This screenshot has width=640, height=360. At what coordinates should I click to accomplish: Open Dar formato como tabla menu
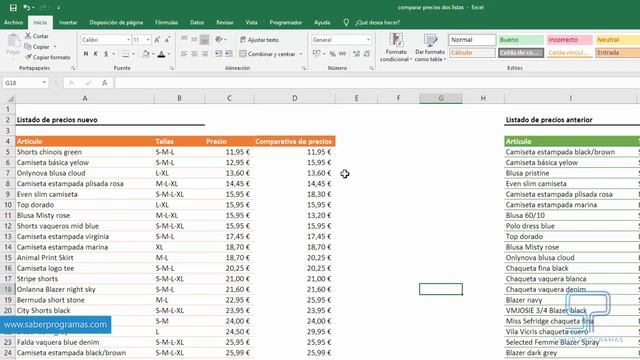tap(430, 47)
